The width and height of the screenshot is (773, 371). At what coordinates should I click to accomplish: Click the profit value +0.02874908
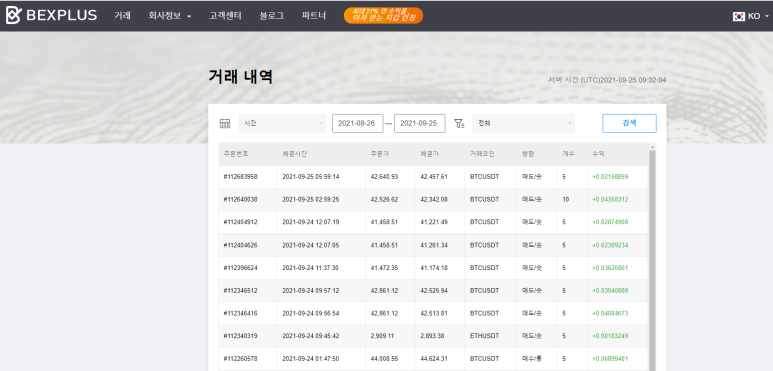610,222
